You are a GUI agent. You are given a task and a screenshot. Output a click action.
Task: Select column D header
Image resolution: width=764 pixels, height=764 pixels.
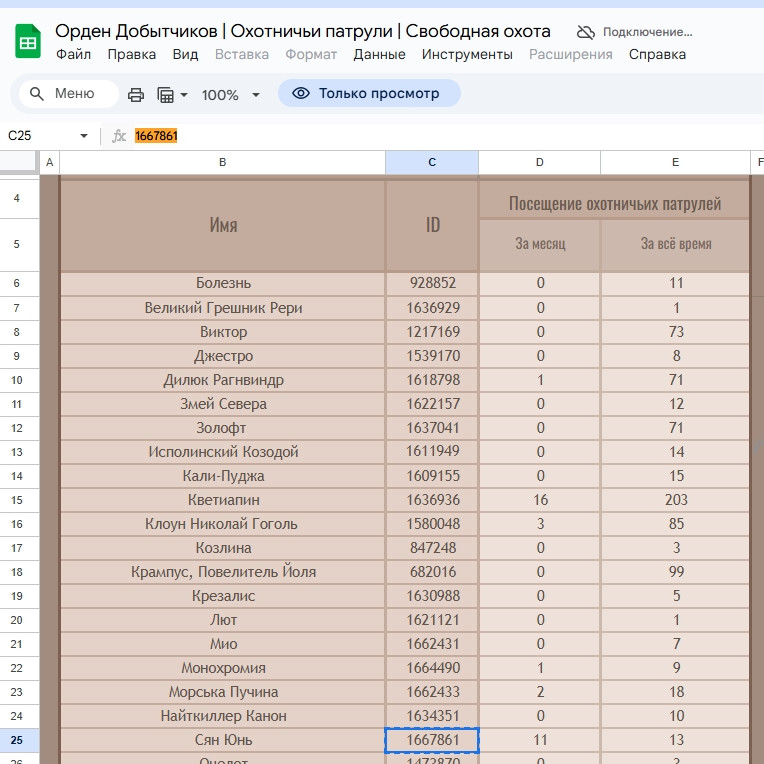[x=539, y=162]
